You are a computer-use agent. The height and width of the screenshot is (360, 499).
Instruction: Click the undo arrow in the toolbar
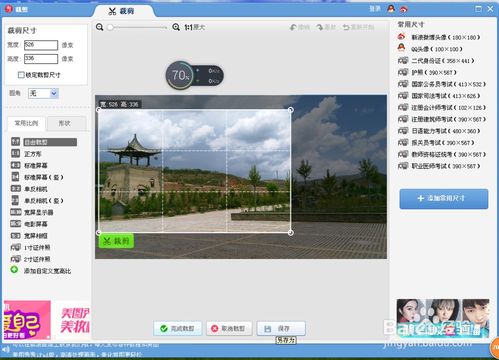point(293,27)
